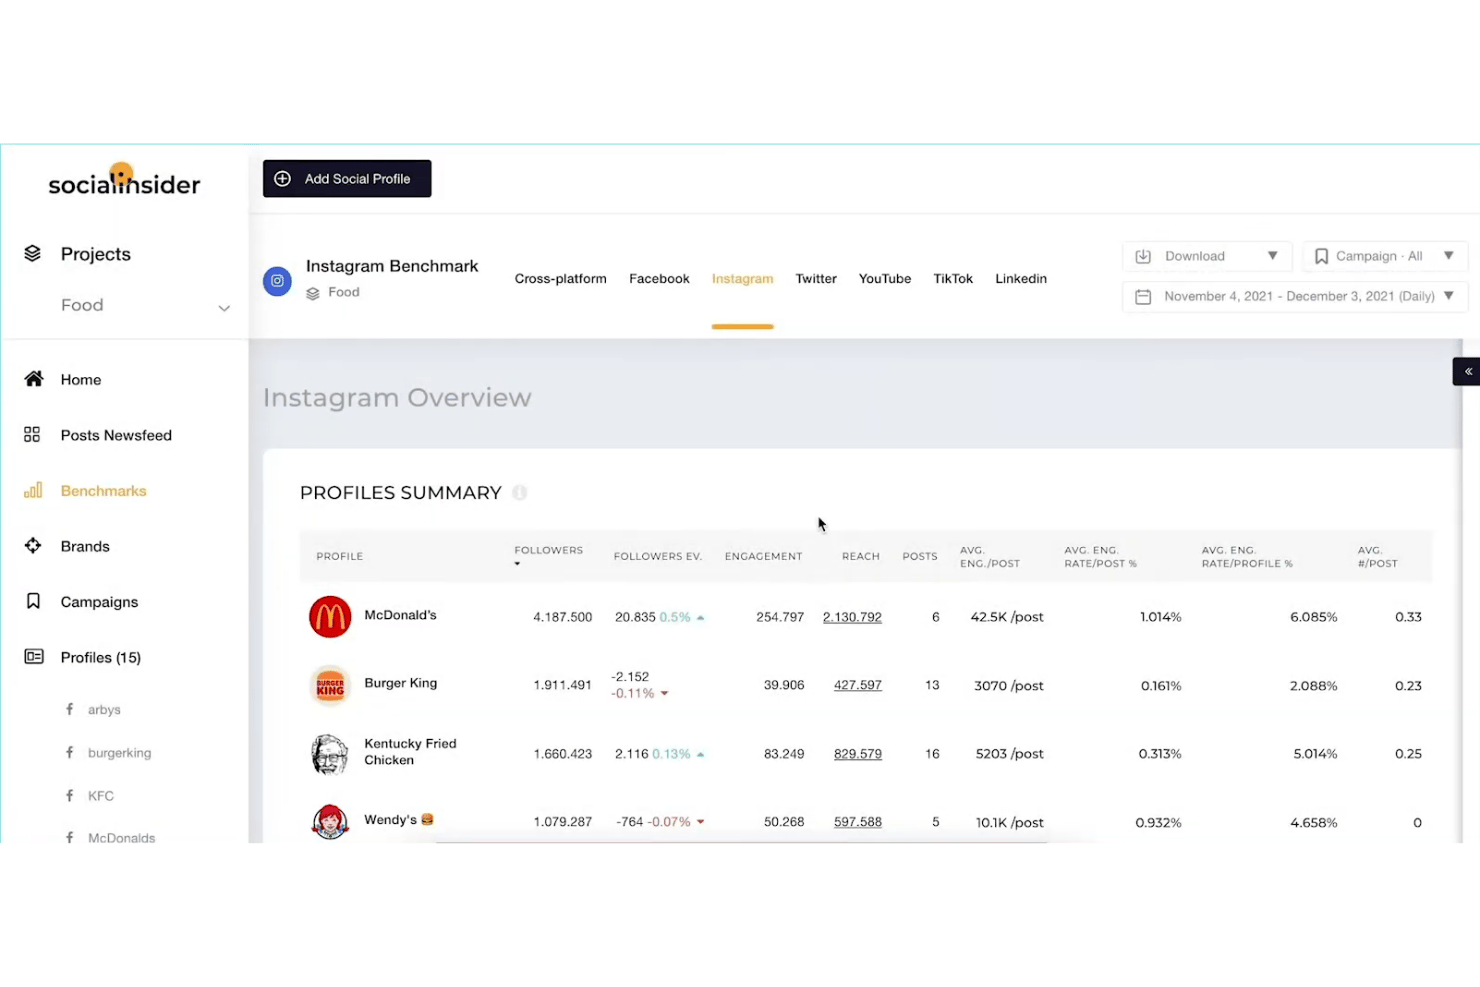Image resolution: width=1480 pixels, height=987 pixels.
Task: Open KFC's reach link 829.579
Action: coord(858,754)
